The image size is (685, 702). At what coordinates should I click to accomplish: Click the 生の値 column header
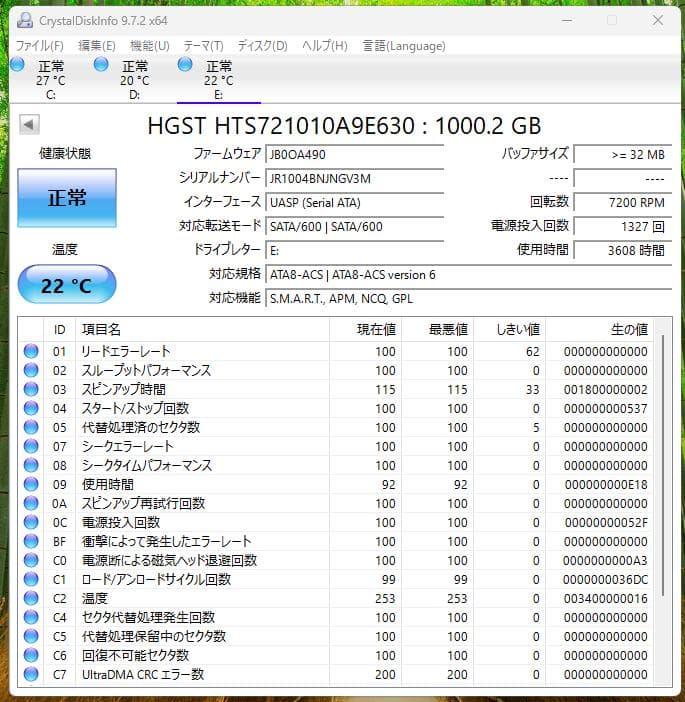click(599, 330)
